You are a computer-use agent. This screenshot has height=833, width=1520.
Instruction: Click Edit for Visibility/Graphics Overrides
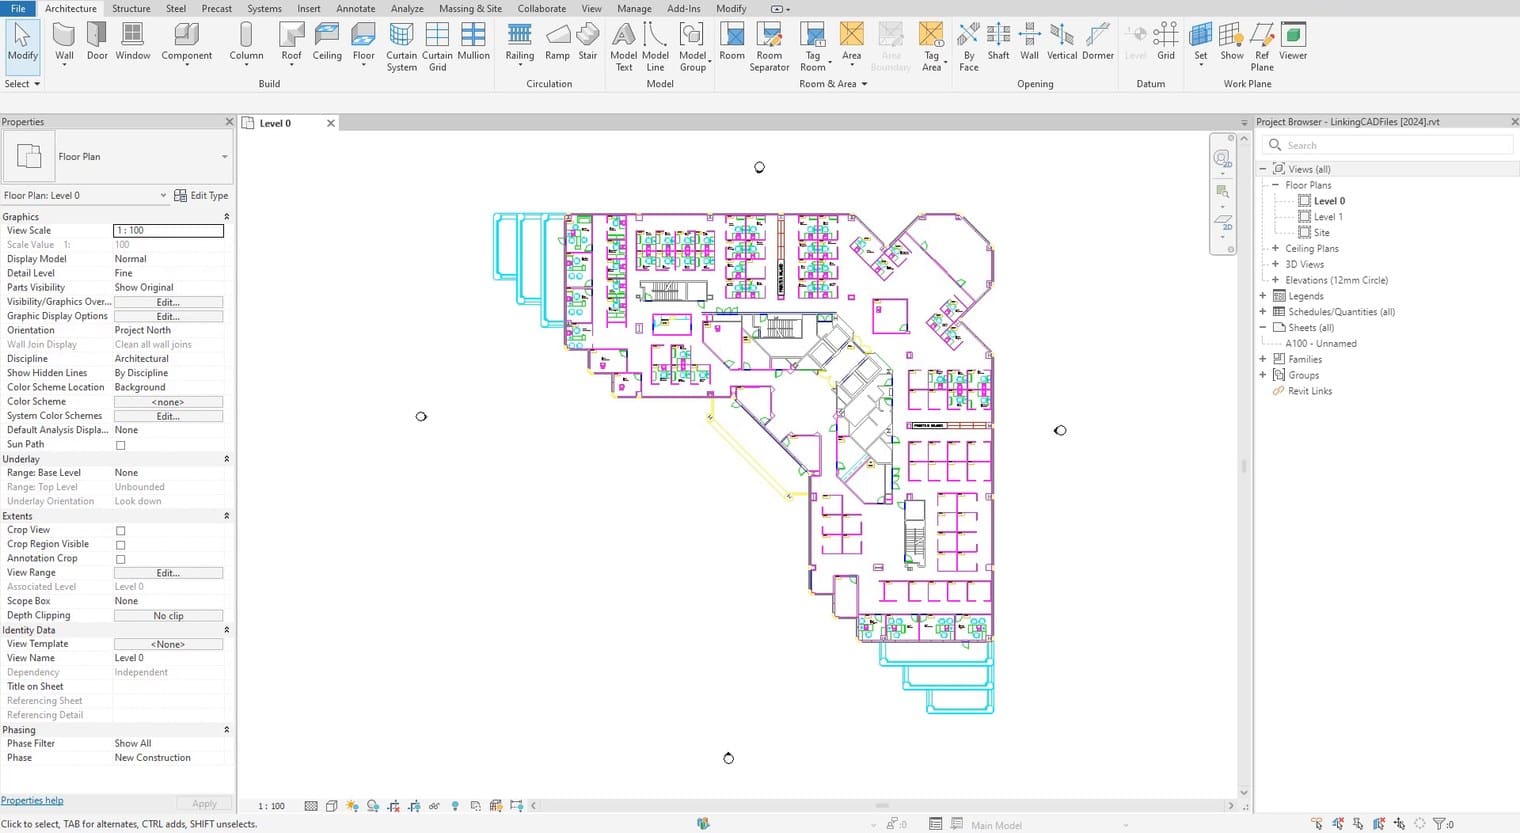tap(168, 302)
